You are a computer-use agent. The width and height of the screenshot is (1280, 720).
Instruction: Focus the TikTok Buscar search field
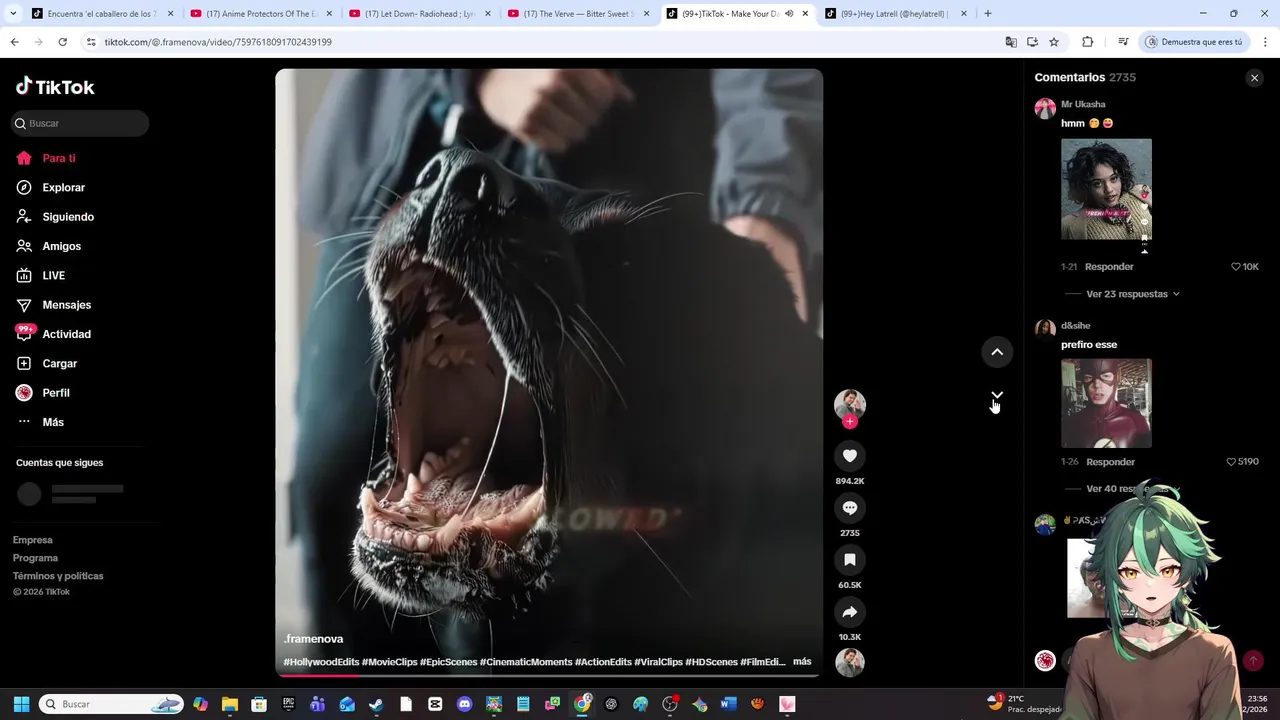(x=80, y=123)
